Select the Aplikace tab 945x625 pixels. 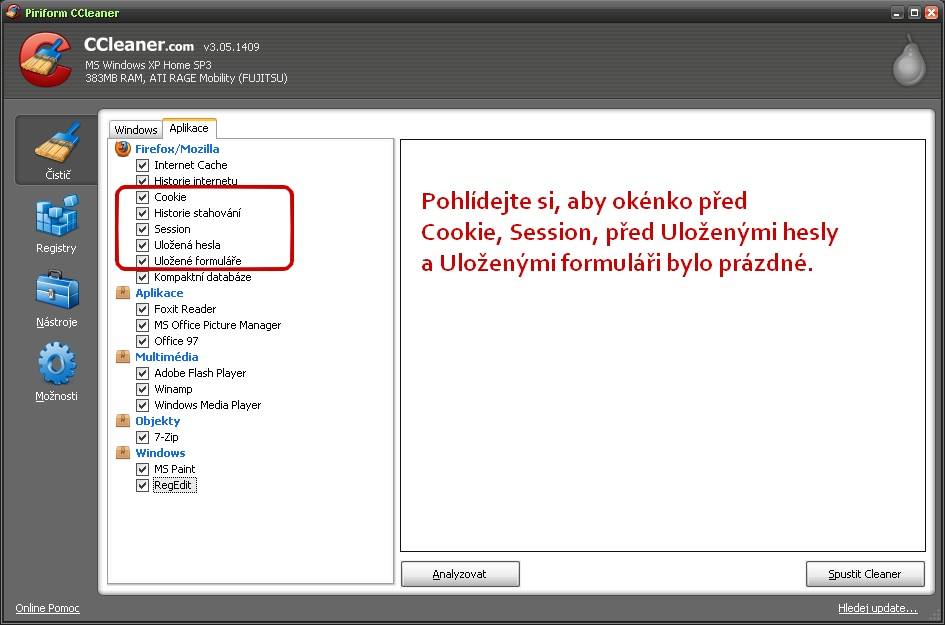189,128
